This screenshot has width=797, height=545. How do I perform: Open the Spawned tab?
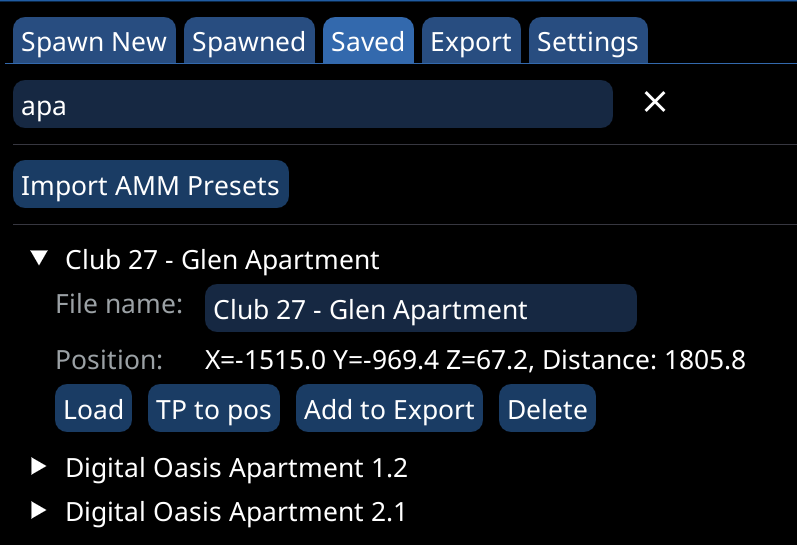pyautogui.click(x=248, y=42)
